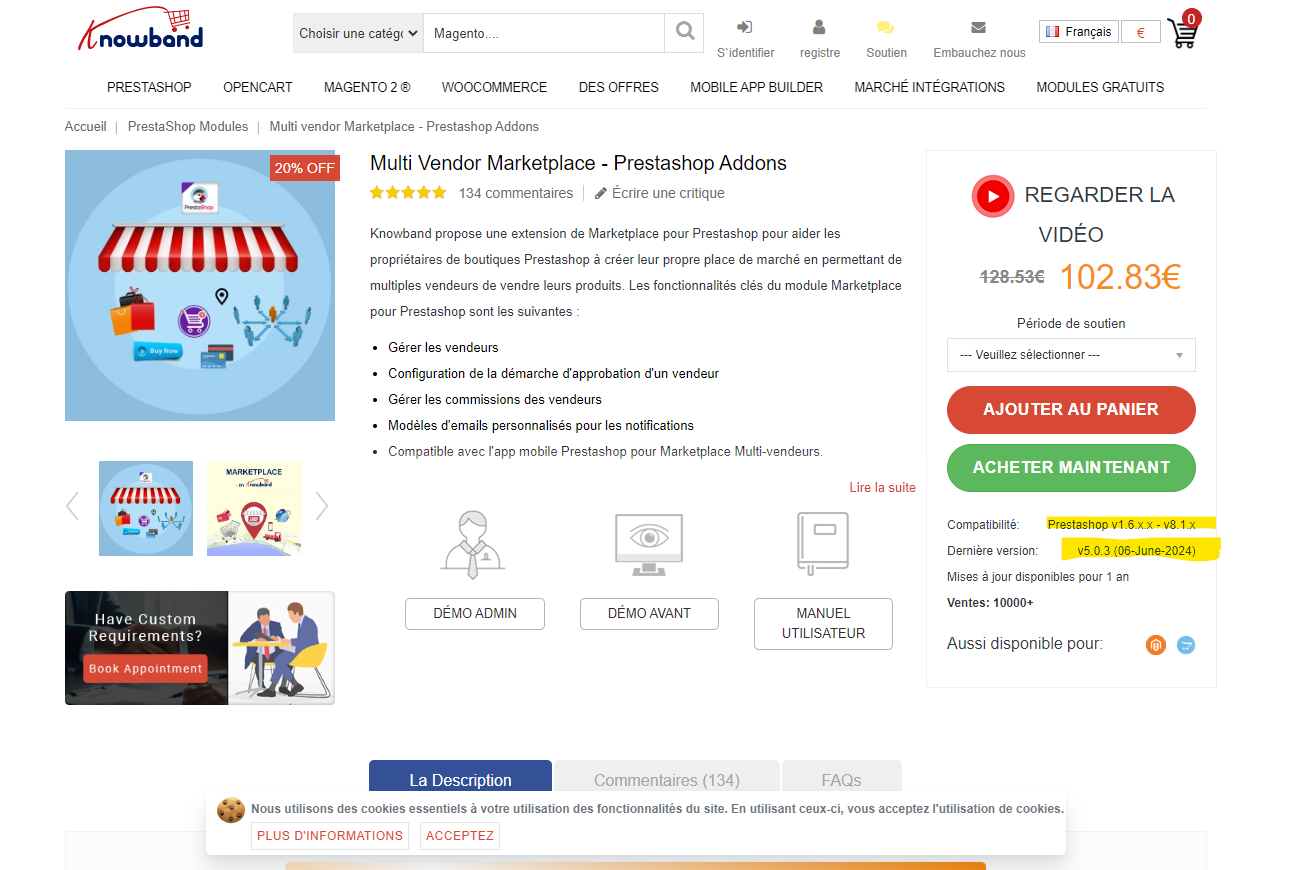Click the Prestashop v1.6.x.x - v8.1.x text

[1121, 524]
